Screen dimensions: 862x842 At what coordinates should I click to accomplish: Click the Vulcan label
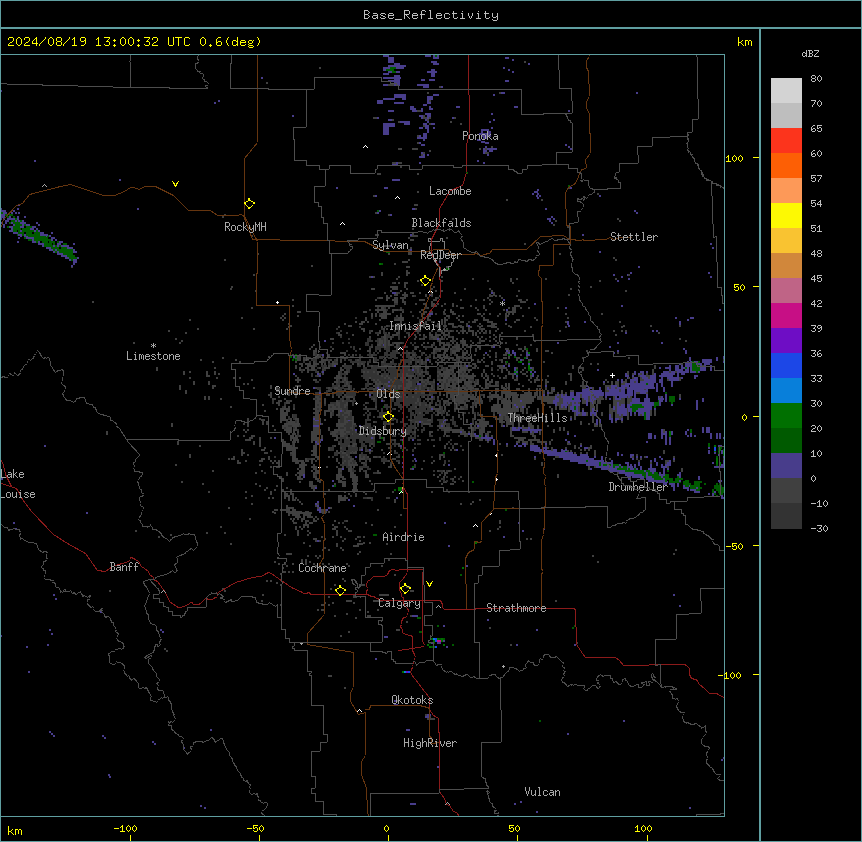tap(543, 792)
